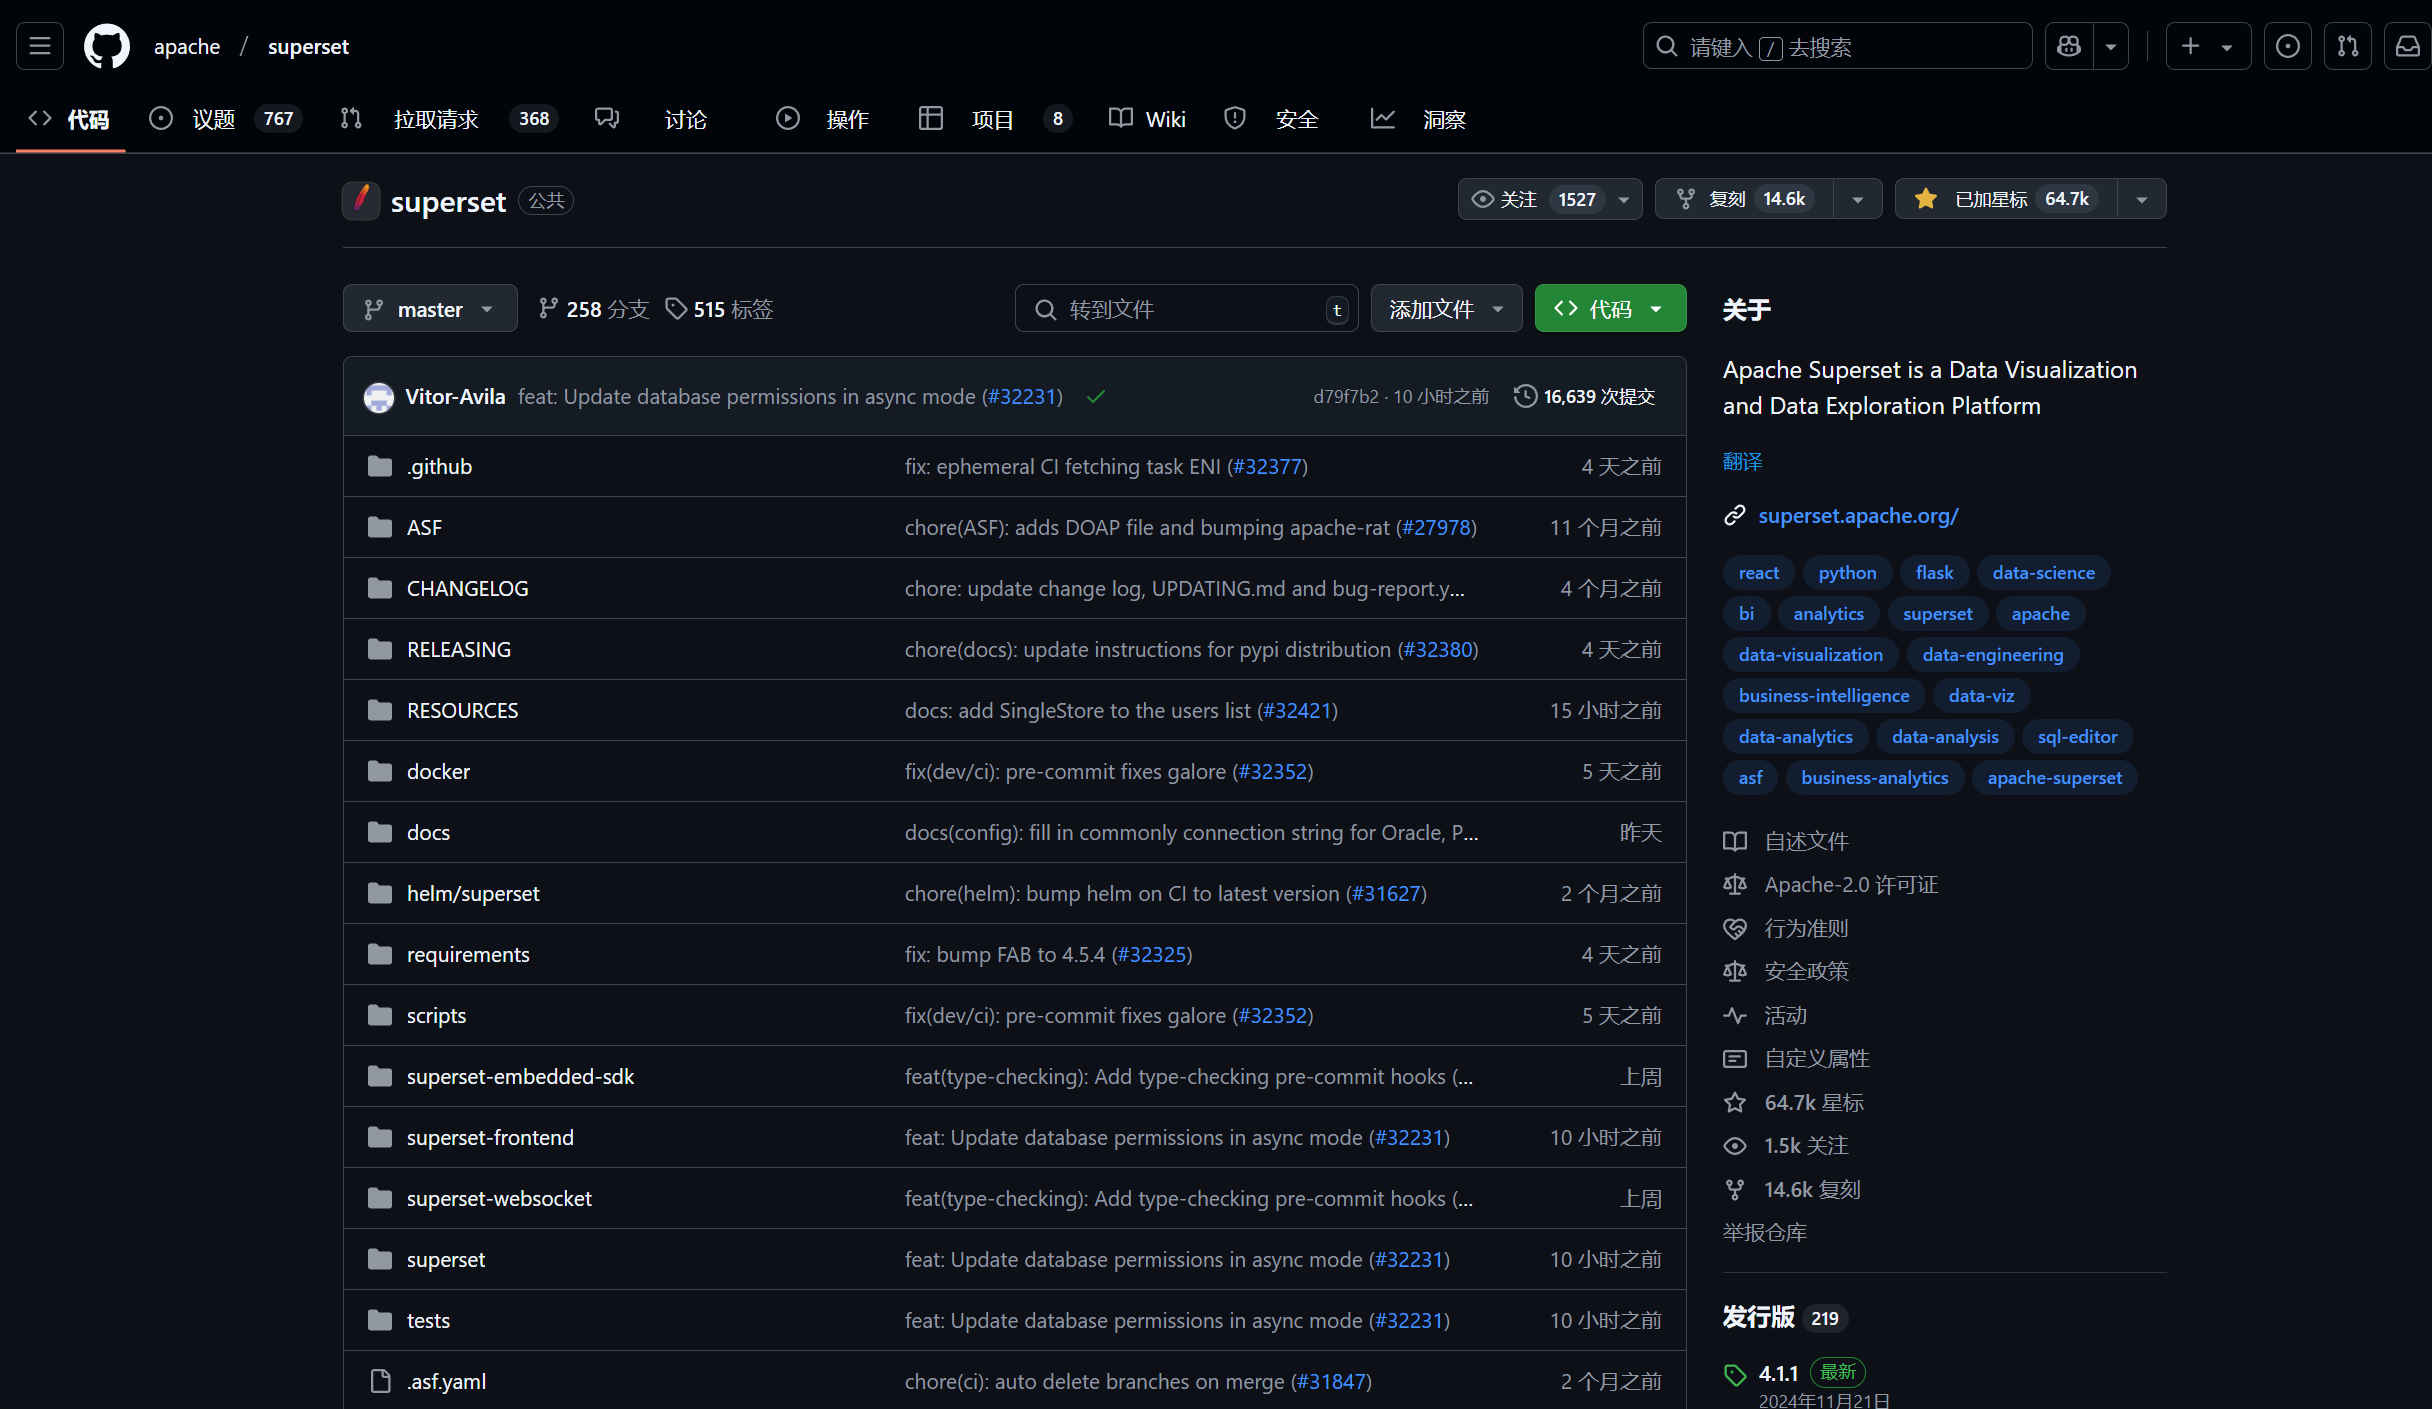Open Copilot chat icon in header
This screenshot has width=2432, height=1409.
(2069, 46)
